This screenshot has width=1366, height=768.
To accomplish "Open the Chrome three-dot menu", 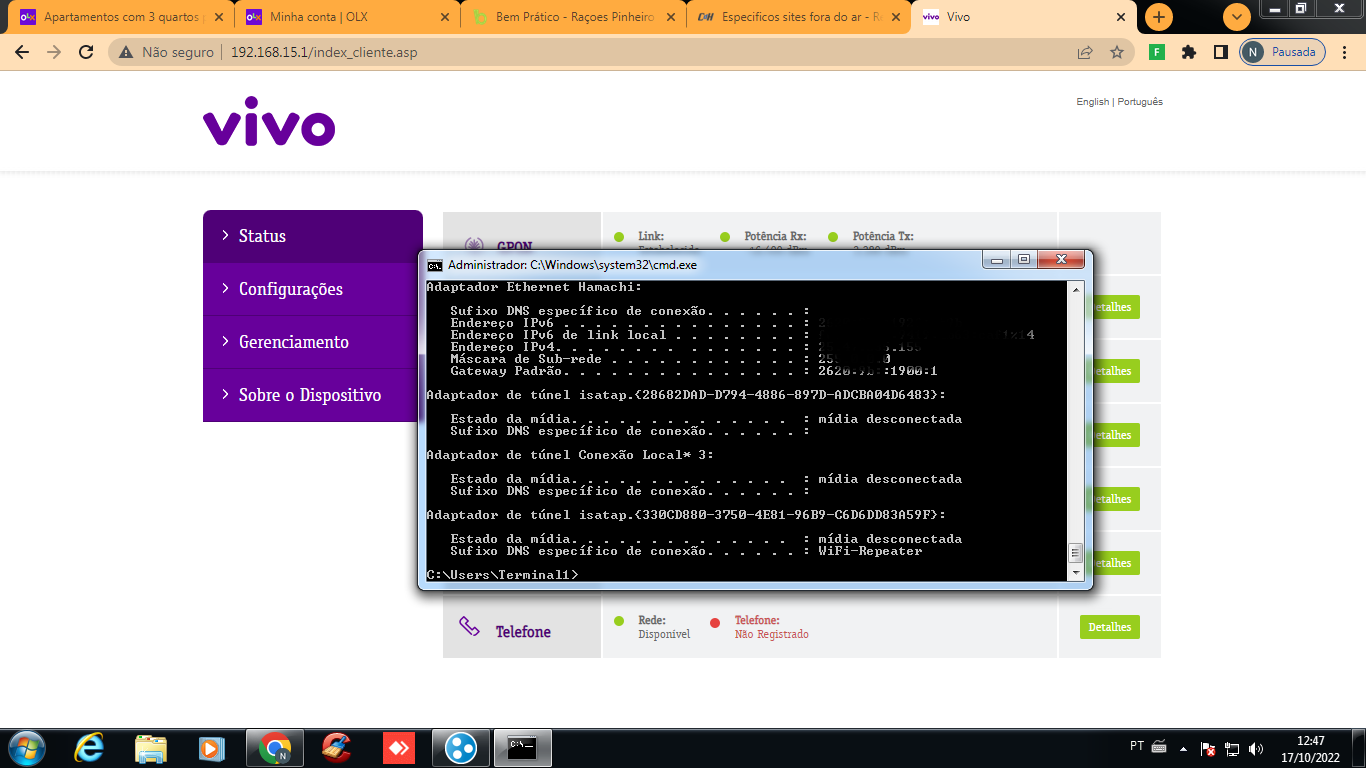I will [1346, 52].
